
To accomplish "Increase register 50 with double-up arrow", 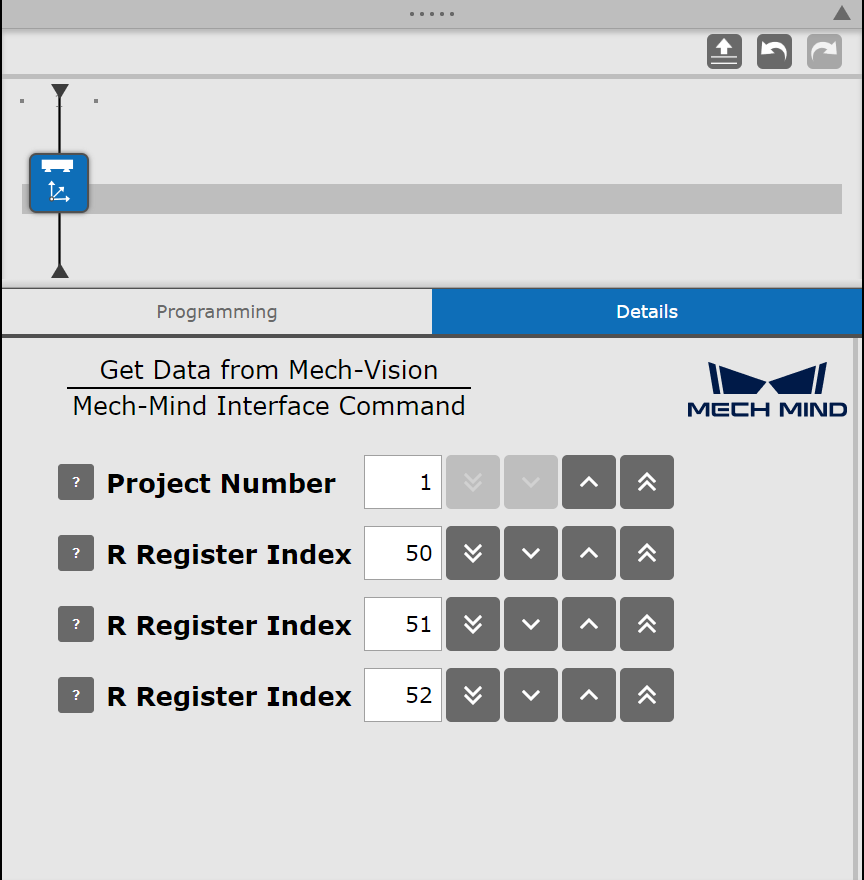I will coord(647,553).
